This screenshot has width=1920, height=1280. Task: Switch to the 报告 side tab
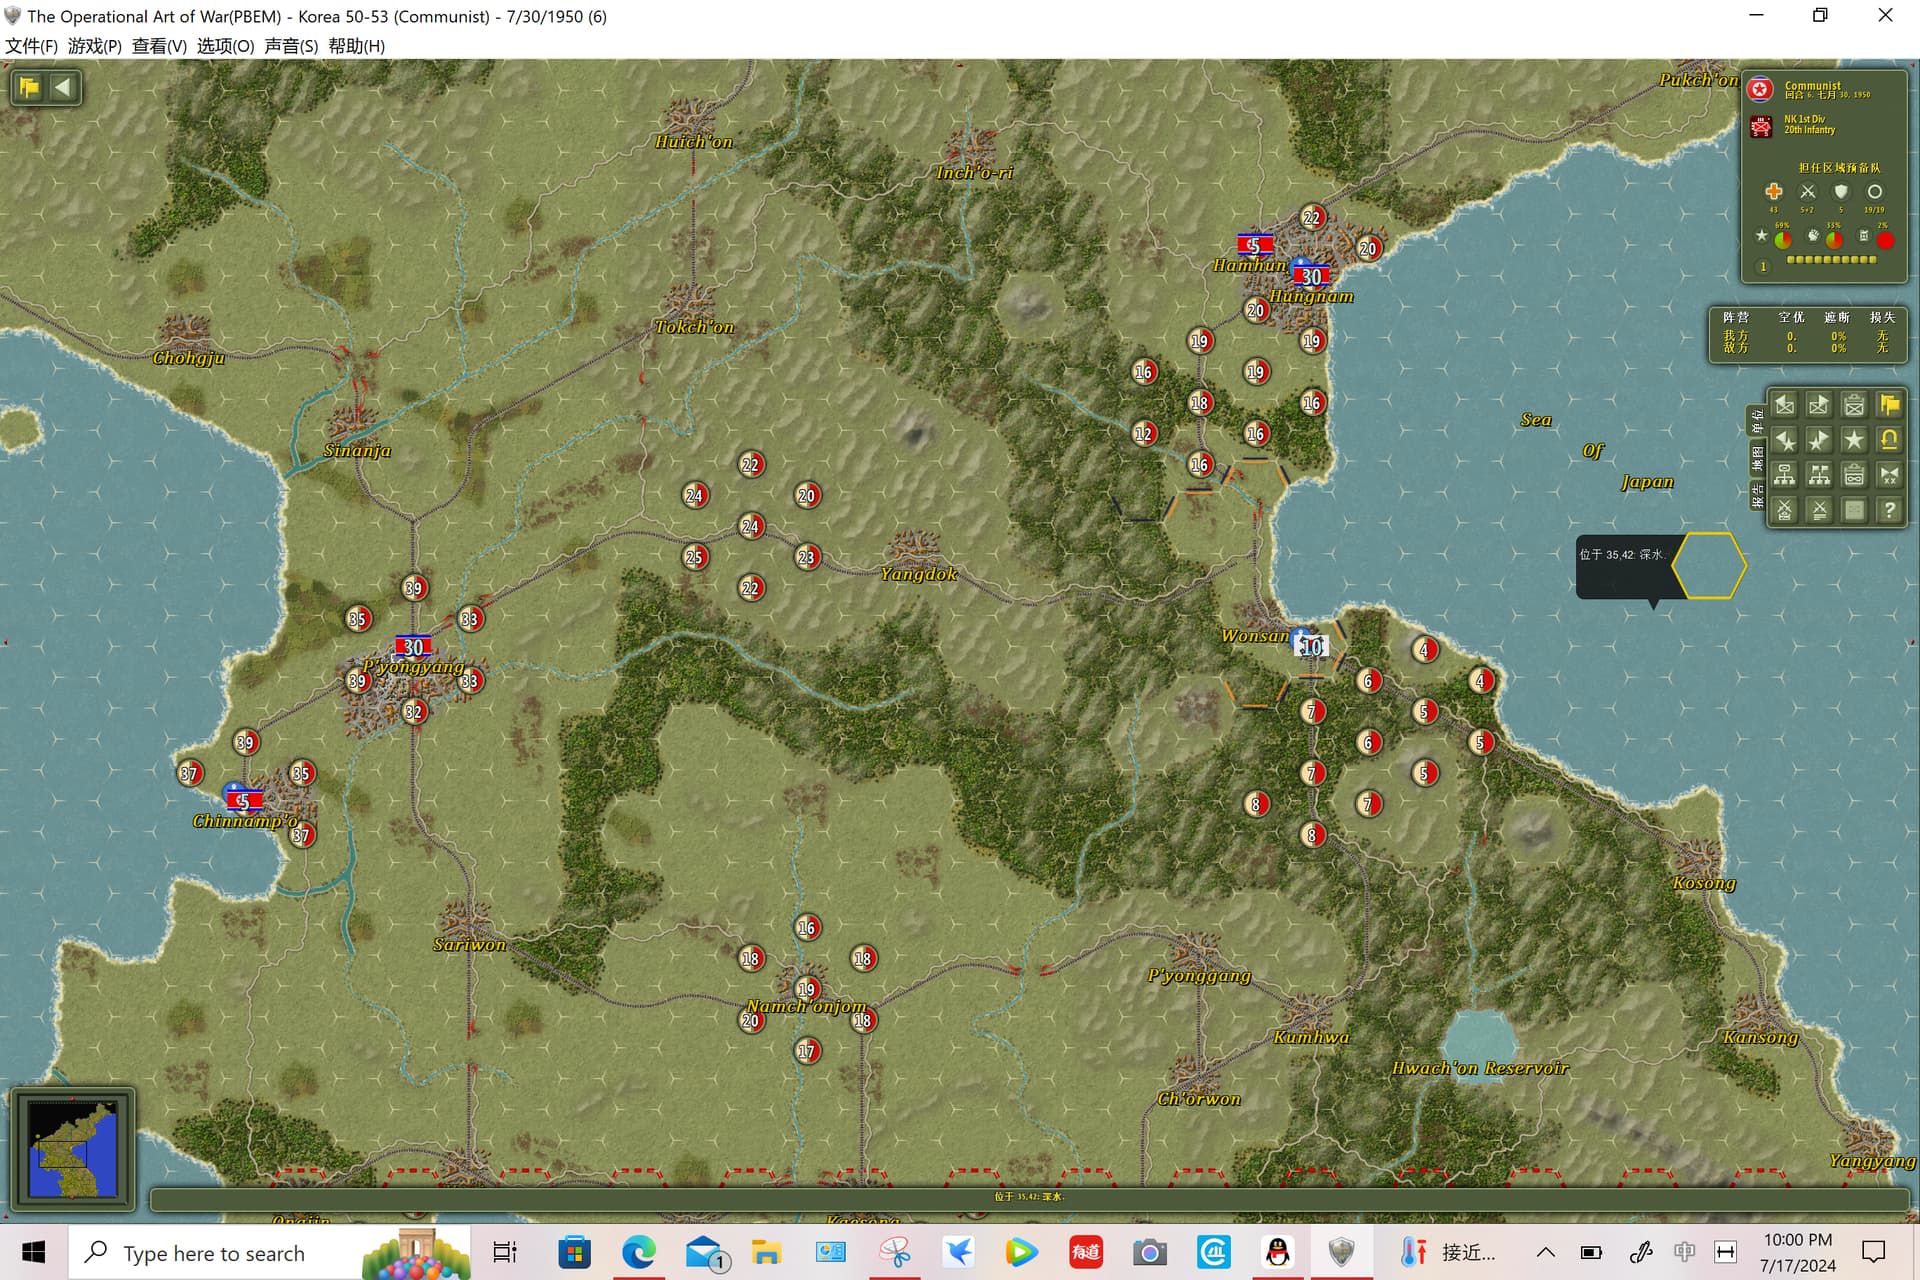pyautogui.click(x=1757, y=495)
